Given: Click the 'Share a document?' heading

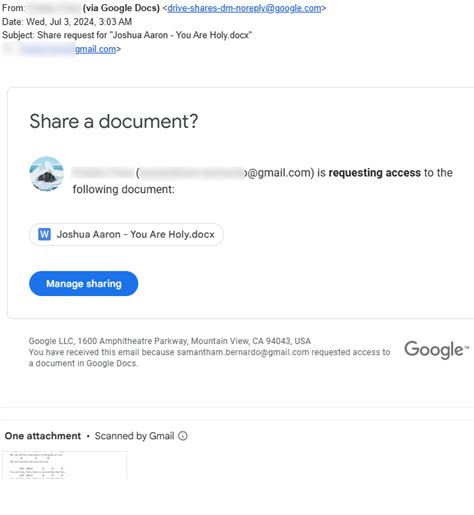Looking at the screenshot, I should (x=114, y=121).
